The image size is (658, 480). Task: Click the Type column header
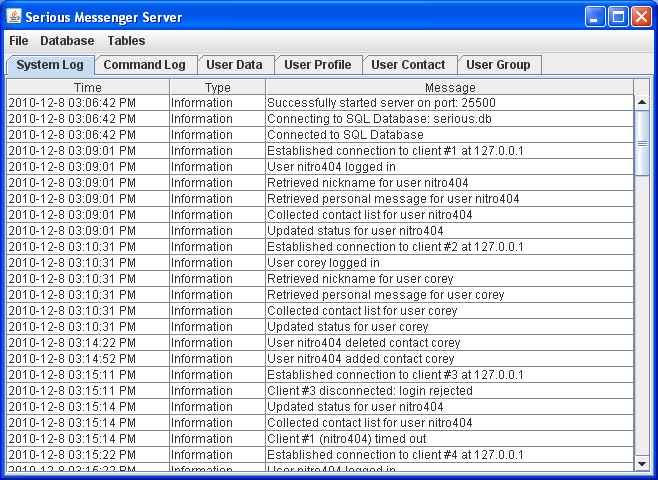click(x=217, y=88)
